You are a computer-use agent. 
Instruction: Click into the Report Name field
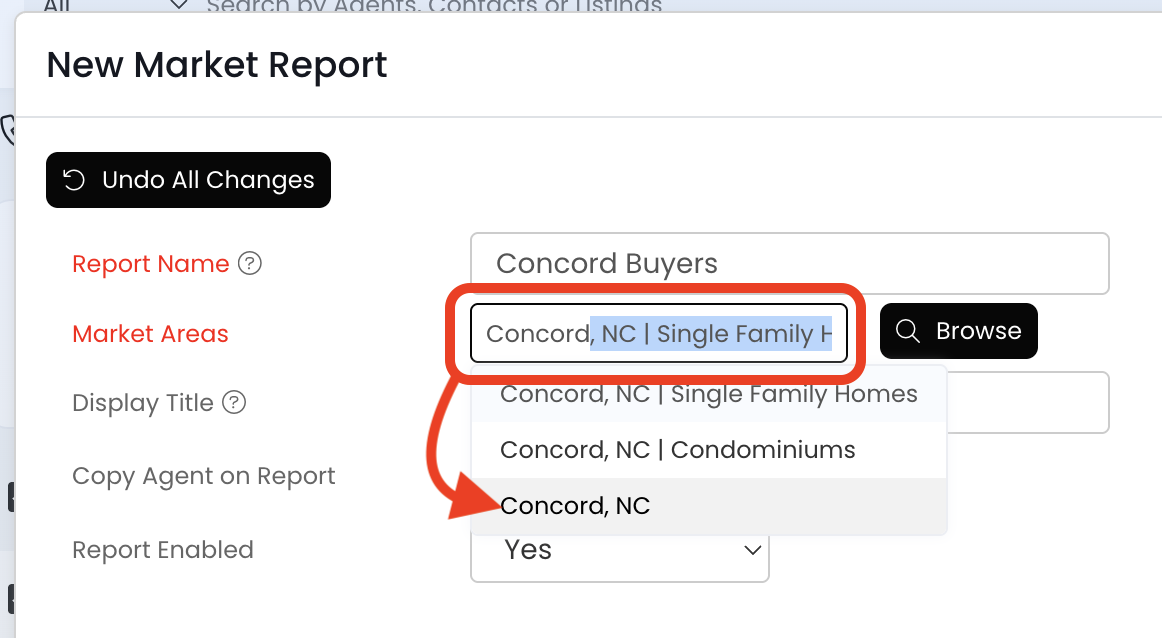point(789,264)
